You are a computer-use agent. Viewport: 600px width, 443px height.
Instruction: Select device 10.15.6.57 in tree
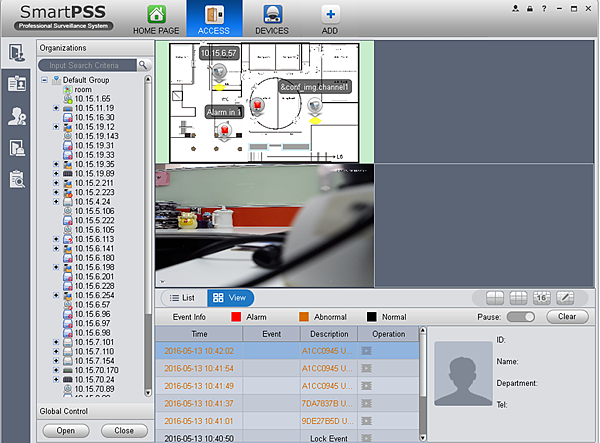coord(87,305)
